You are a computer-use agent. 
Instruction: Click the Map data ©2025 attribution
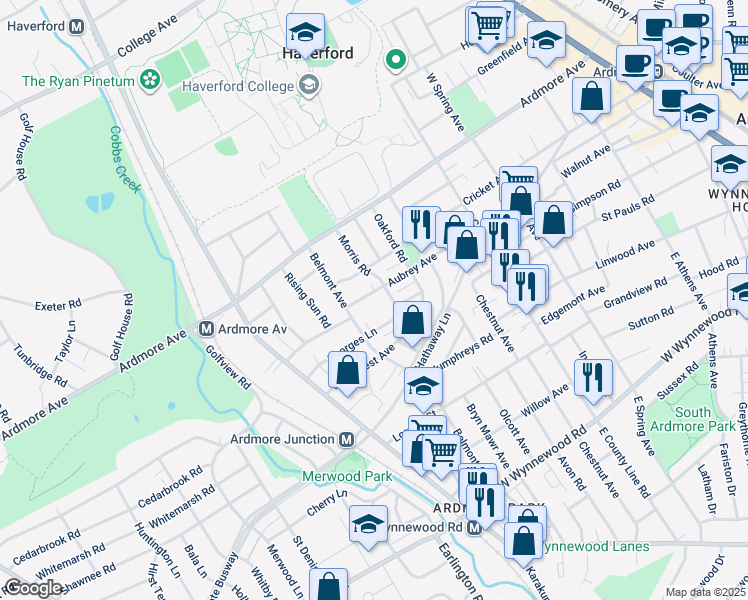tap(705, 593)
